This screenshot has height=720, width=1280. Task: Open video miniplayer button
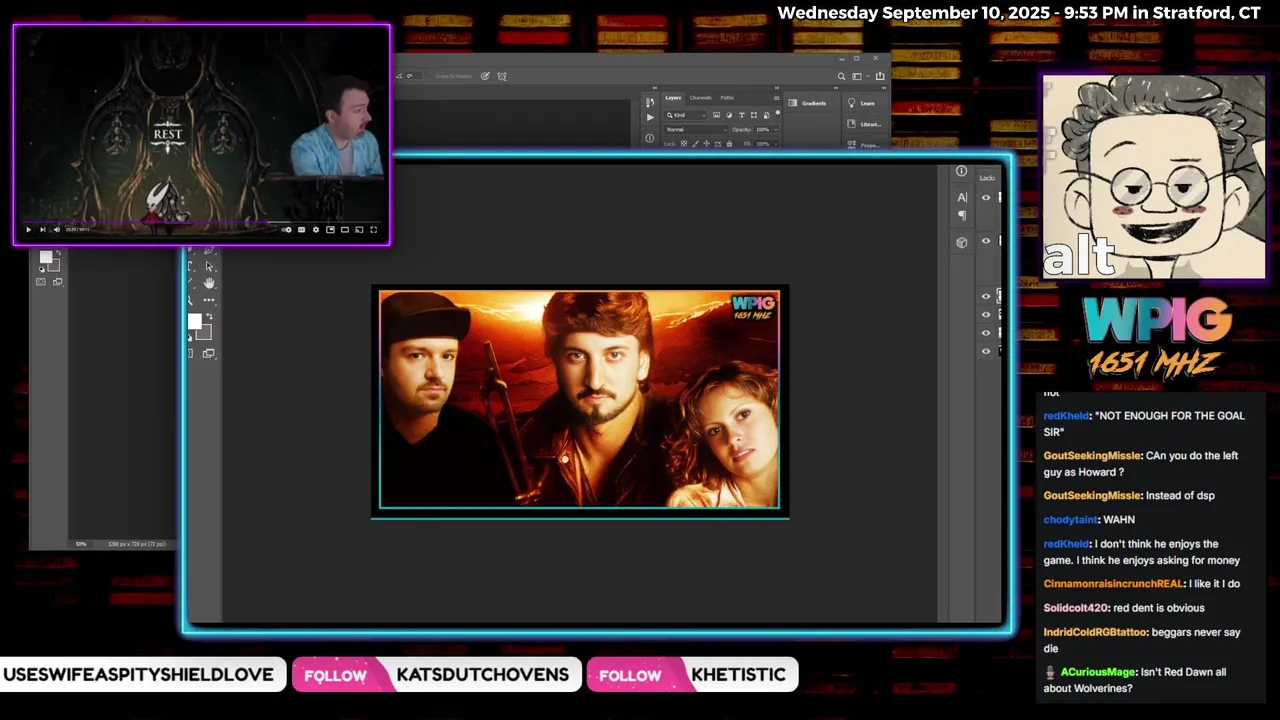[330, 230]
